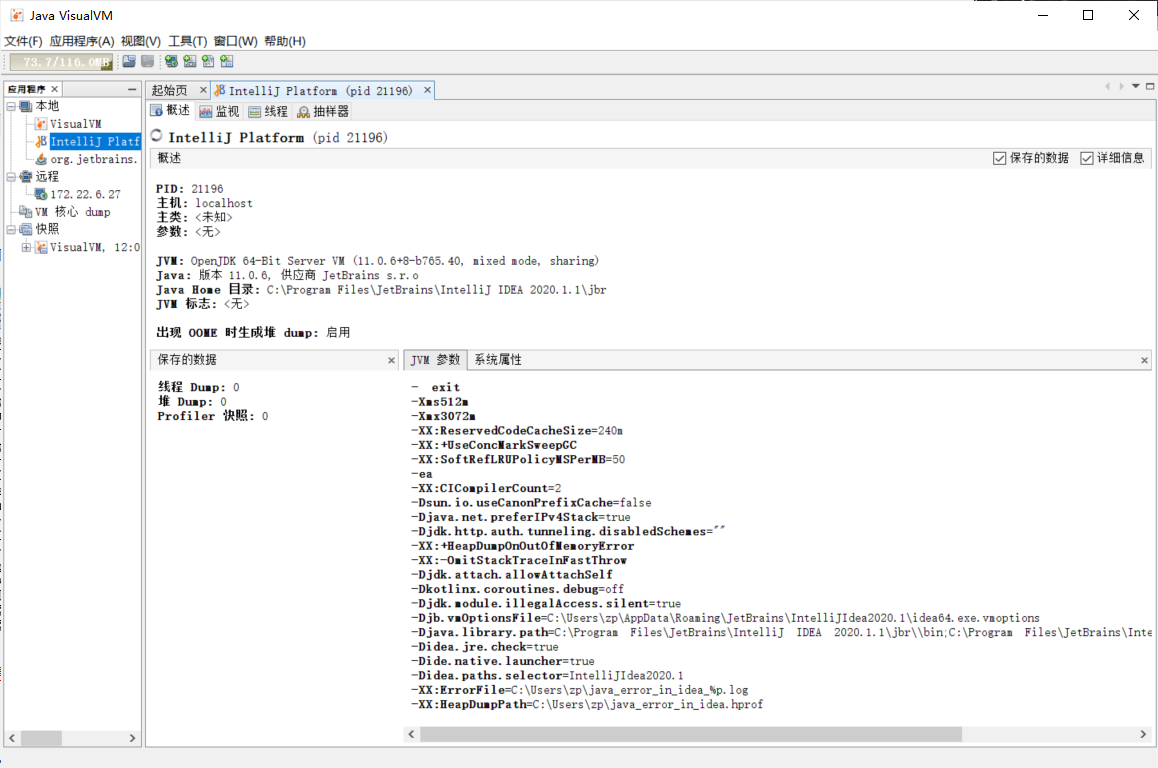Open the 抽样器 sampler subtab
The height and width of the screenshot is (768, 1158).
tap(323, 111)
